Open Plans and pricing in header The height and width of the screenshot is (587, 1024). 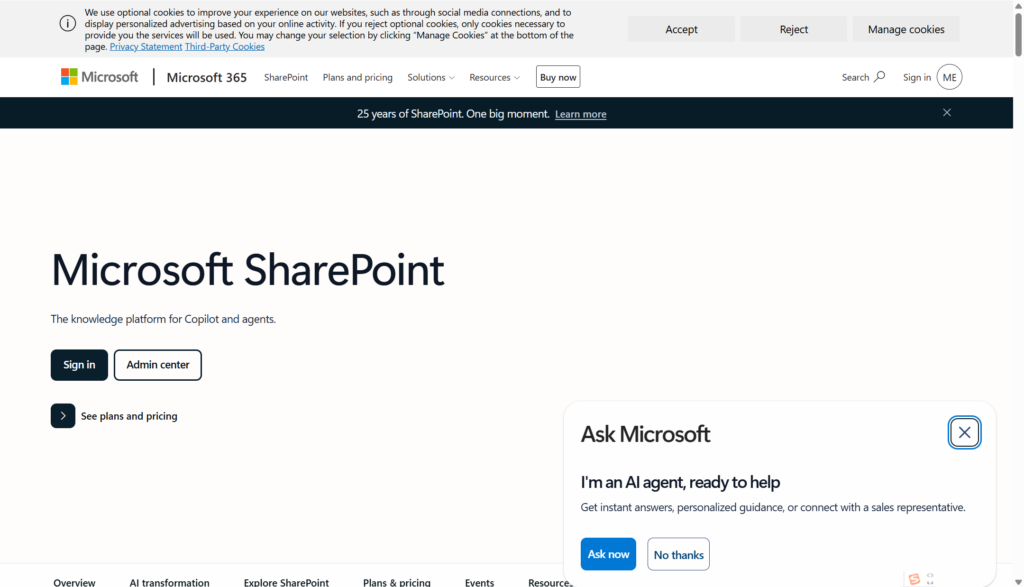[x=357, y=77]
